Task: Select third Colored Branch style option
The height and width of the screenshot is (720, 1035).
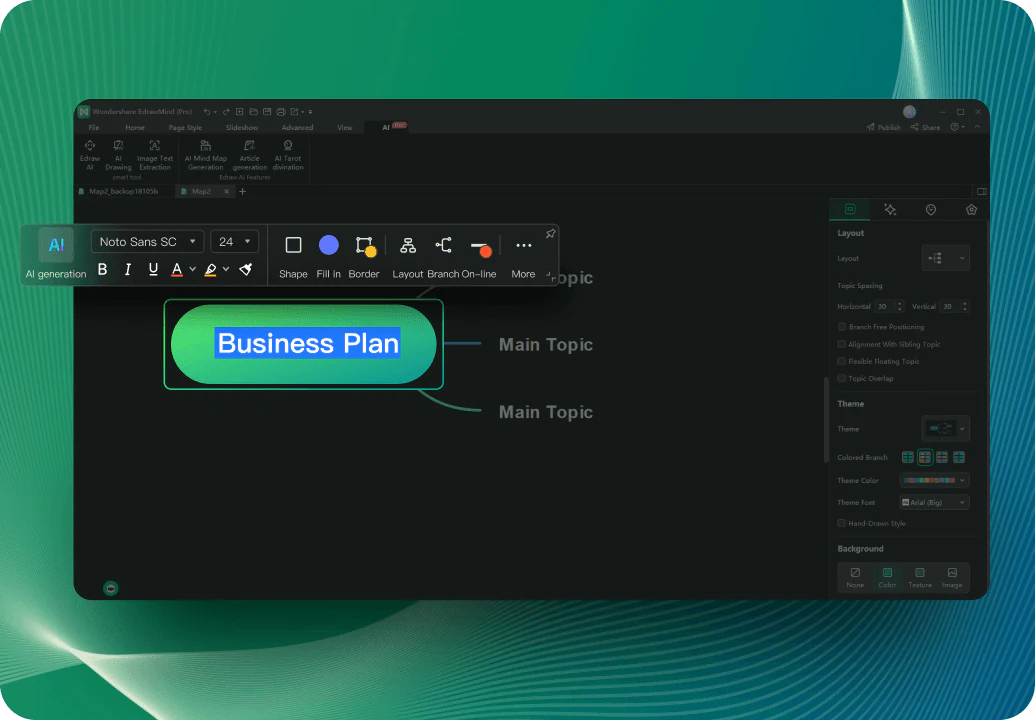Action: coord(942,457)
